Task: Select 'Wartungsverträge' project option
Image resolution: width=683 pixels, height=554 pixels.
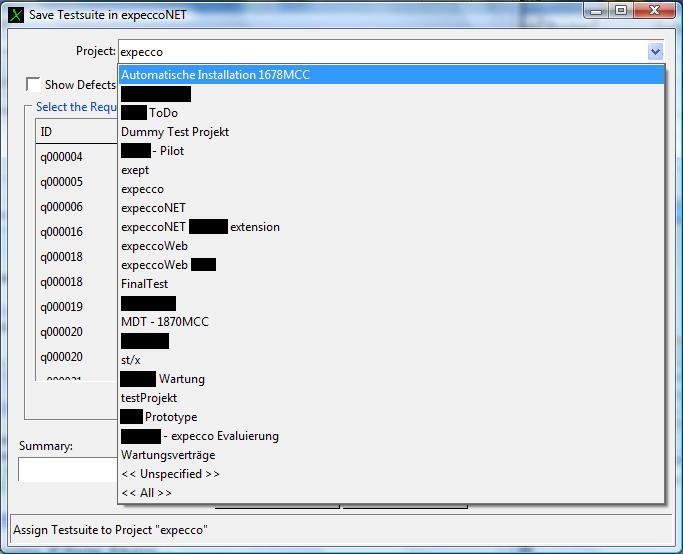Action: click(167, 455)
